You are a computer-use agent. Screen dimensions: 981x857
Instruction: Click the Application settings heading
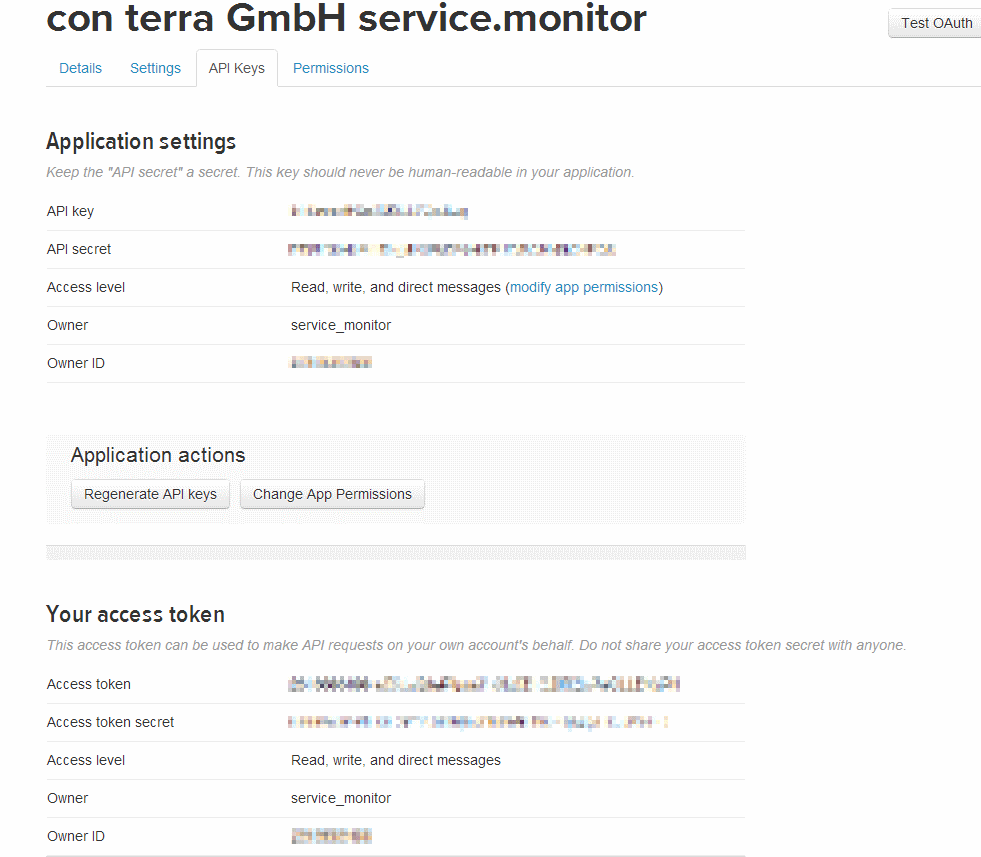point(141,141)
